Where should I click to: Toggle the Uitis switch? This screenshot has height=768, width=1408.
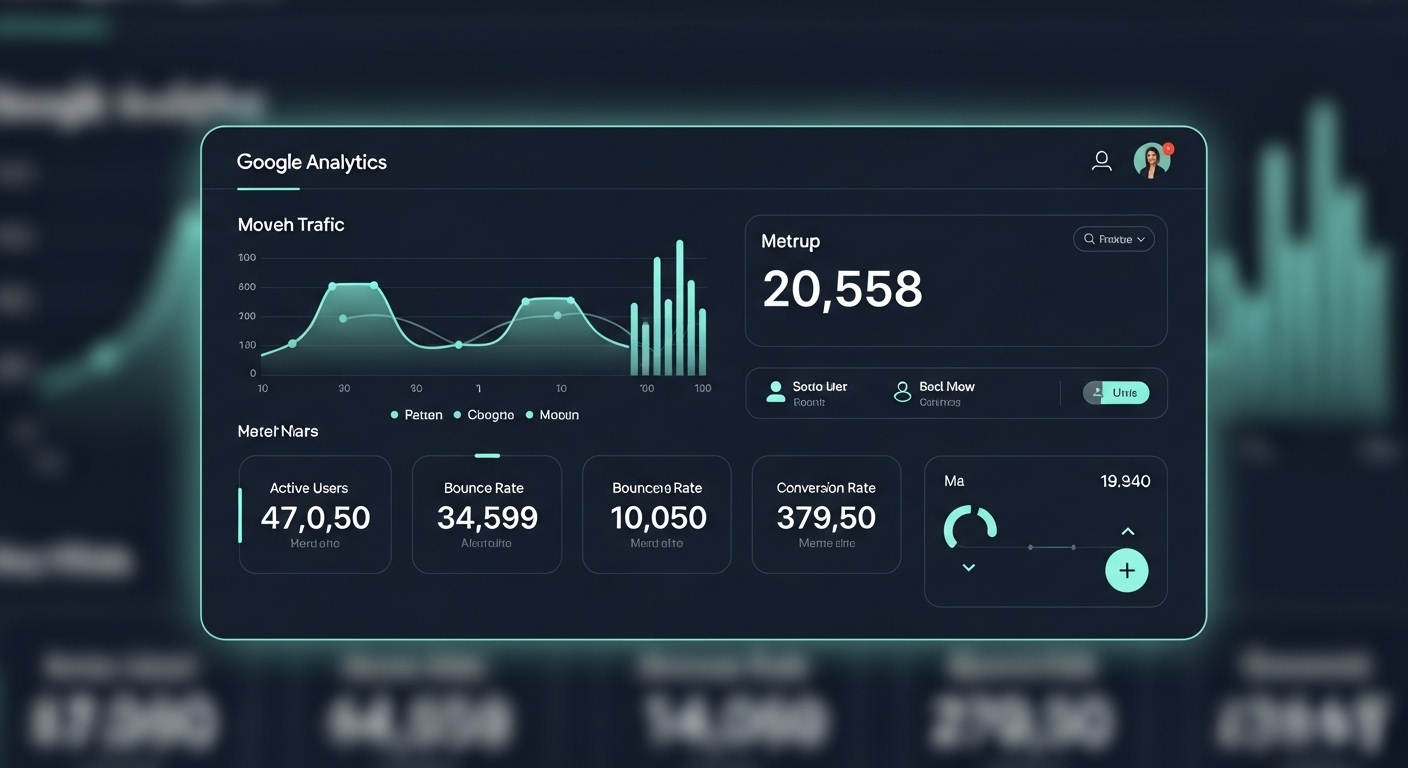(x=1116, y=393)
